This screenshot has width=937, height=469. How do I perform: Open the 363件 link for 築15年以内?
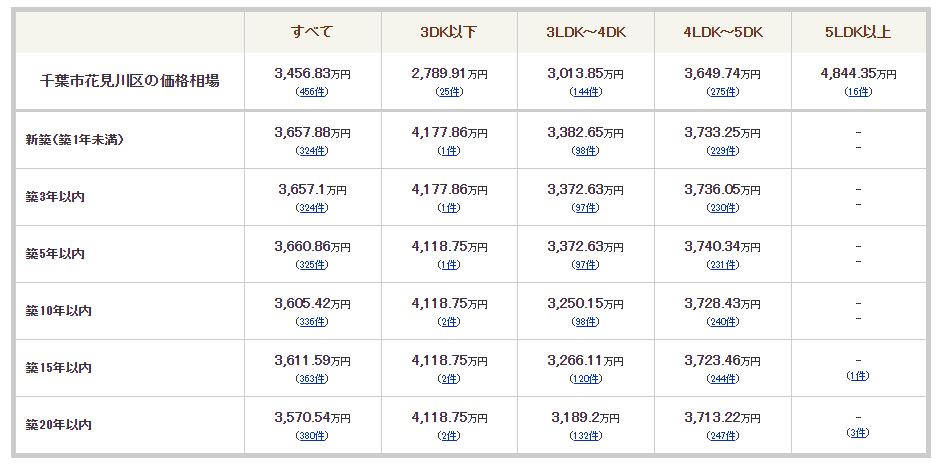pyautogui.click(x=312, y=379)
